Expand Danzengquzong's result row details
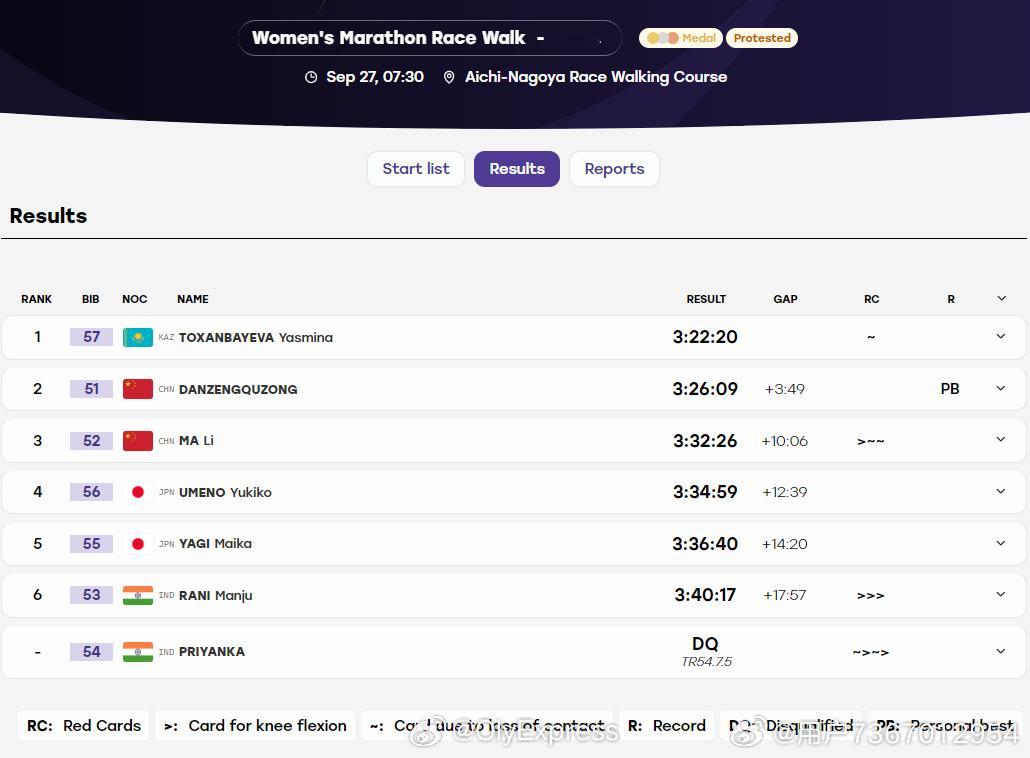 (x=1000, y=388)
